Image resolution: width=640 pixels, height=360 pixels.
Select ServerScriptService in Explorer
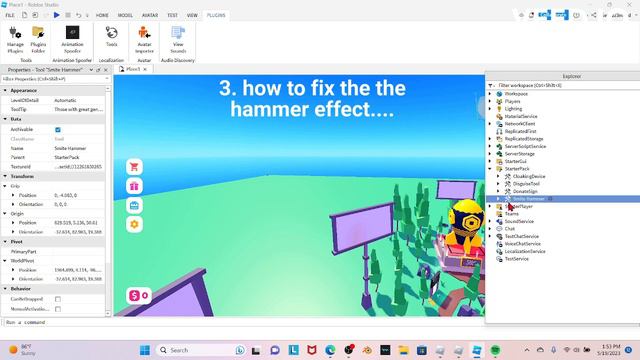pyautogui.click(x=525, y=146)
